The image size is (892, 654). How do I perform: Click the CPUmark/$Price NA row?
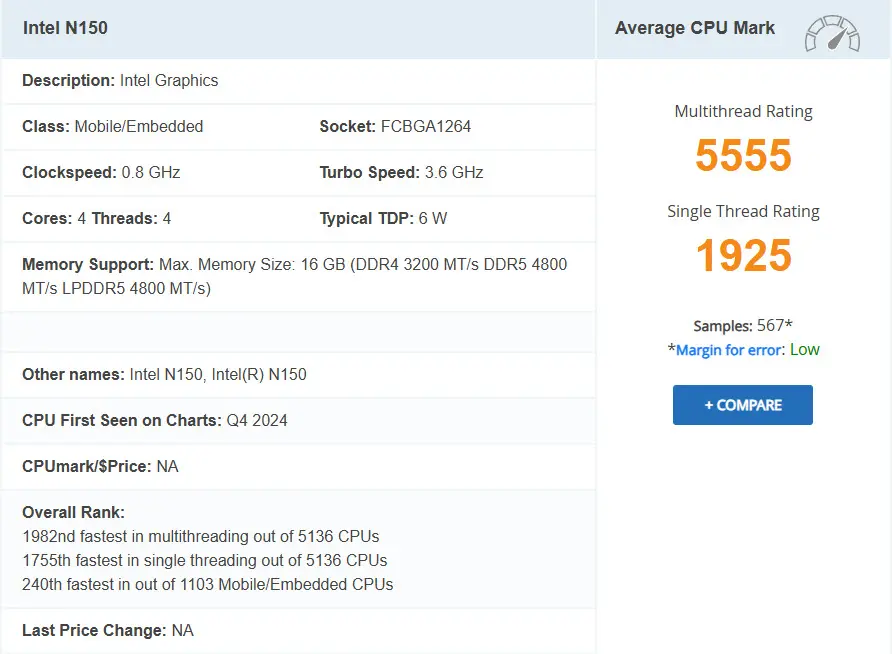point(100,467)
